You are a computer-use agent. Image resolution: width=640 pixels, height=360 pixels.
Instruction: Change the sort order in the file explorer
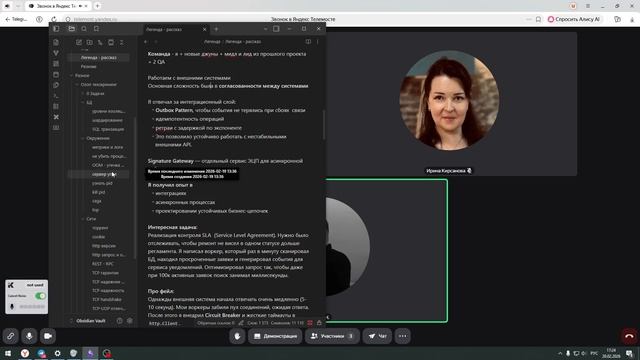[100, 42]
